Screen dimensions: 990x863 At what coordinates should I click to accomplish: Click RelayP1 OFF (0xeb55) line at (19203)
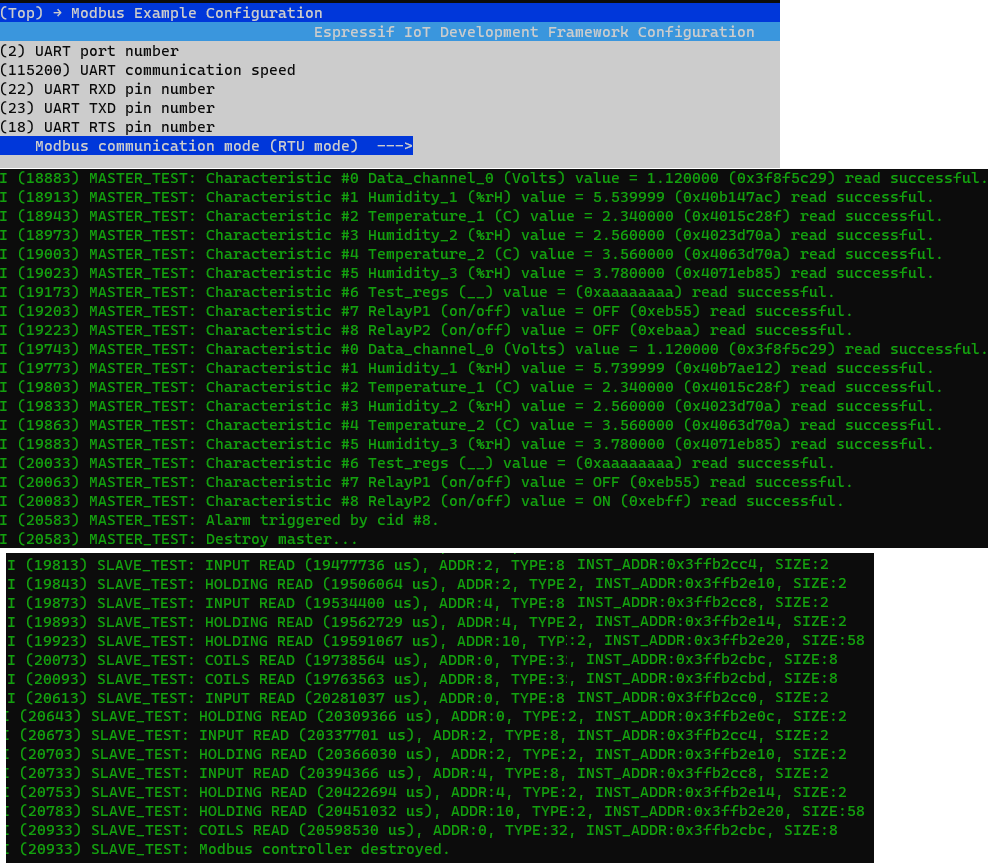[426, 311]
